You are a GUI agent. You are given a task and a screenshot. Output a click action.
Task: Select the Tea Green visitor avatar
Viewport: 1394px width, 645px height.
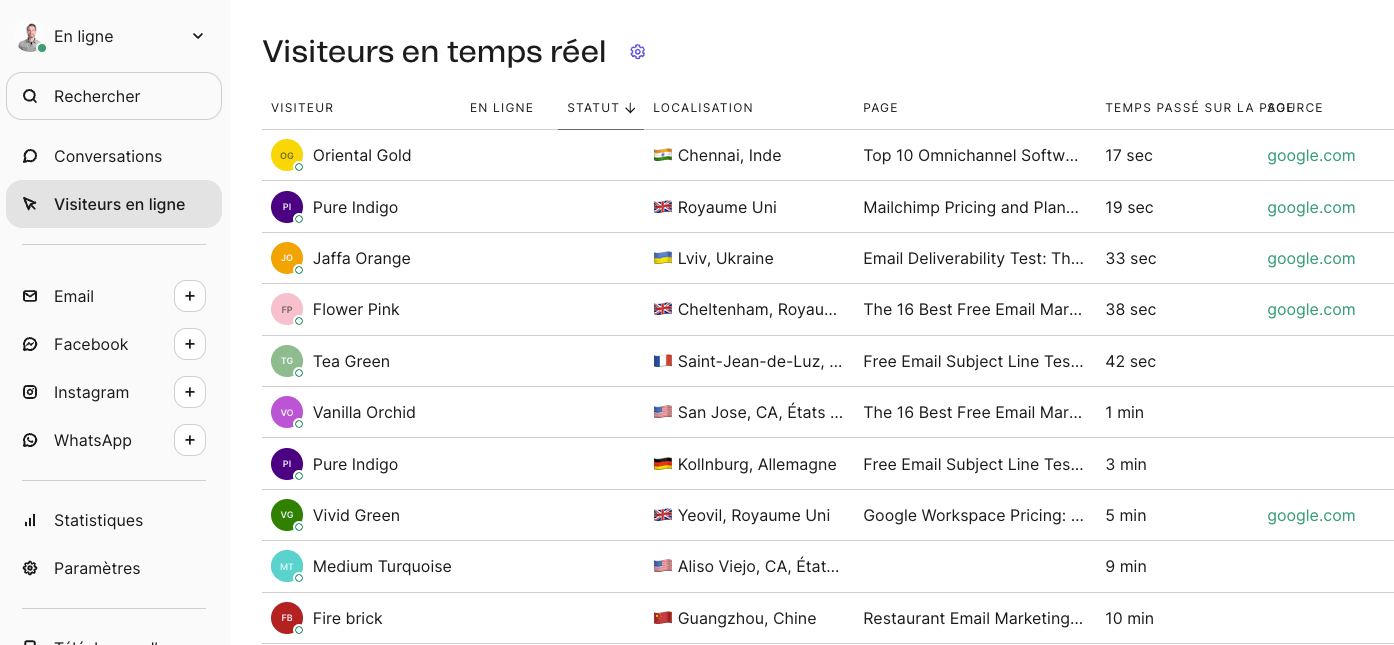[x=287, y=361]
